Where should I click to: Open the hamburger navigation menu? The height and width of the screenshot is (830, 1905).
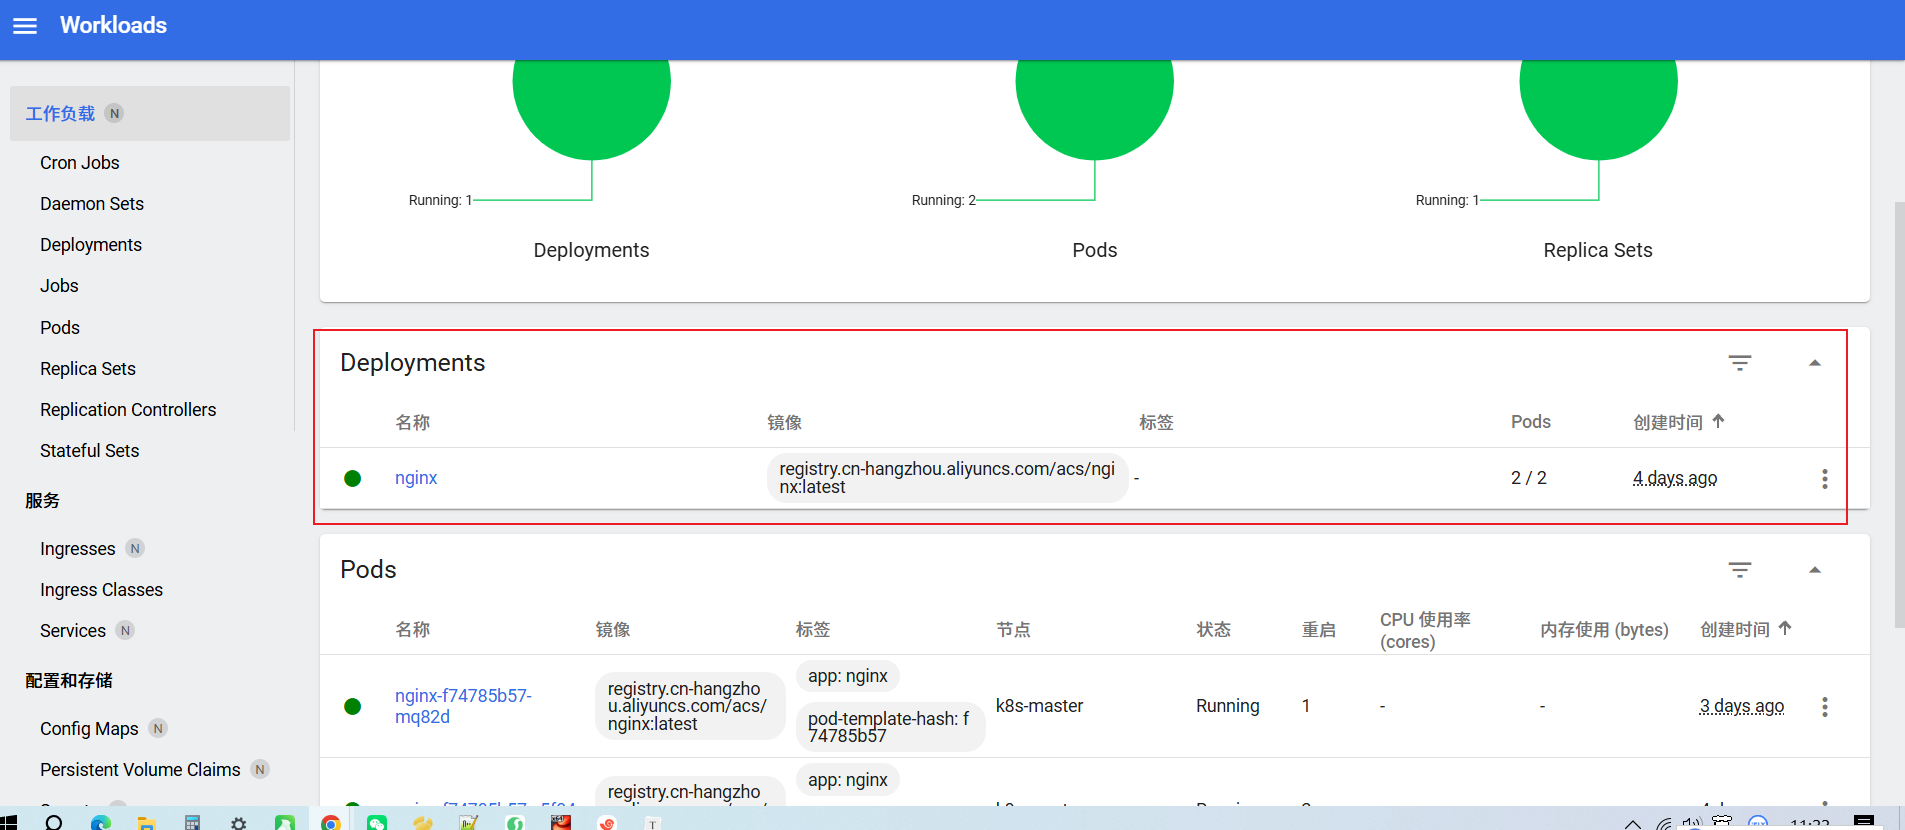pyautogui.click(x=25, y=26)
